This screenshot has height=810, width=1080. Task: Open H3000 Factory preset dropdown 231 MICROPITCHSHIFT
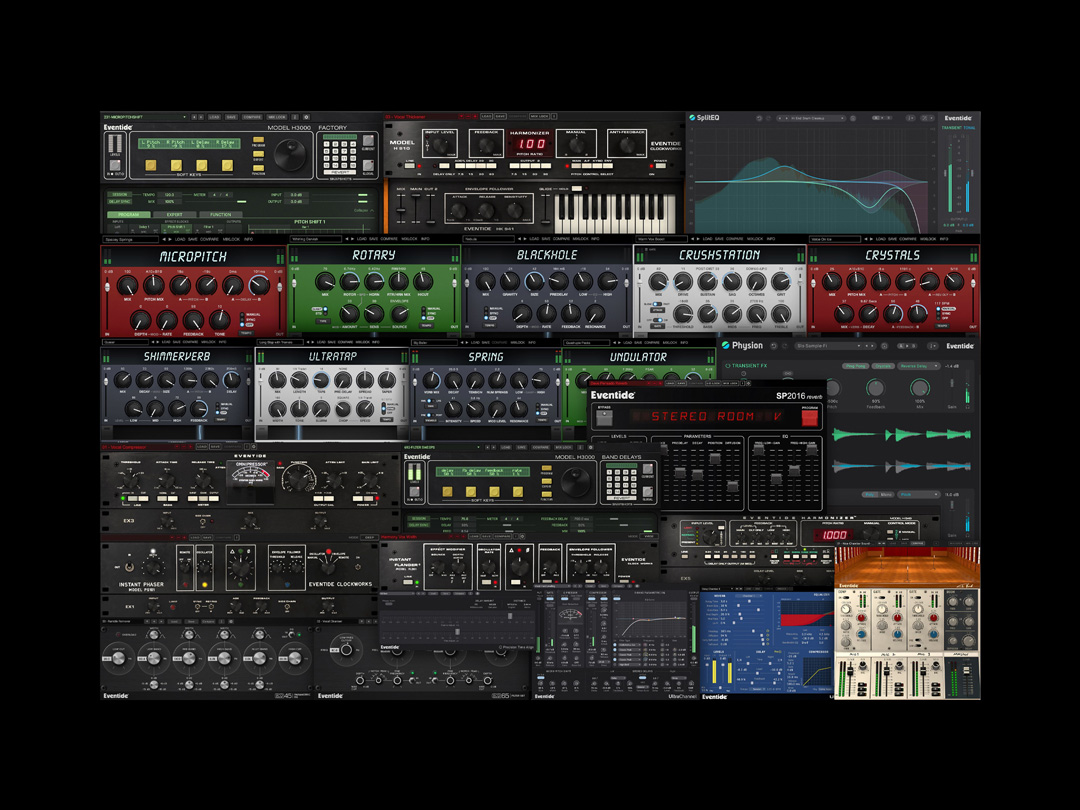coord(145,117)
